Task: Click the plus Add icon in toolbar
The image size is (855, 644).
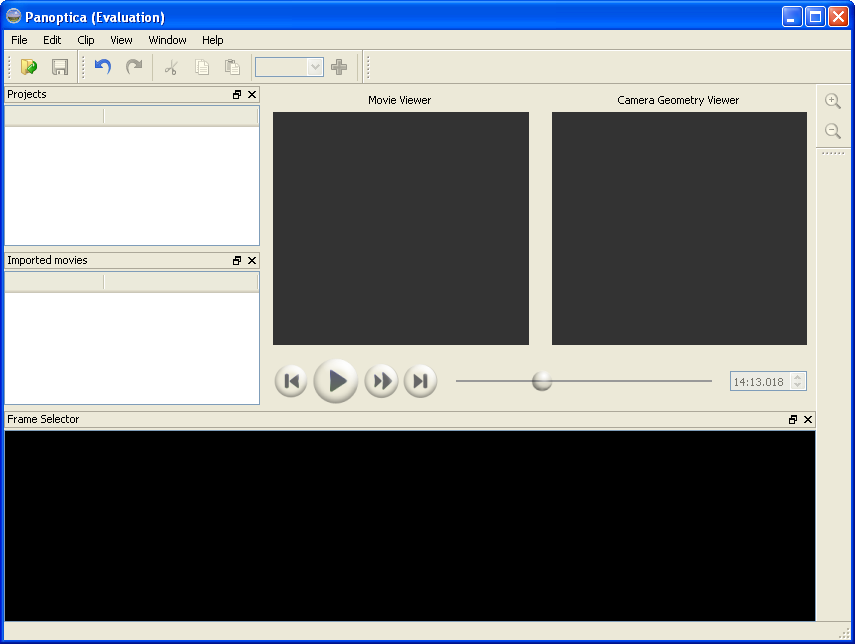Action: [339, 67]
